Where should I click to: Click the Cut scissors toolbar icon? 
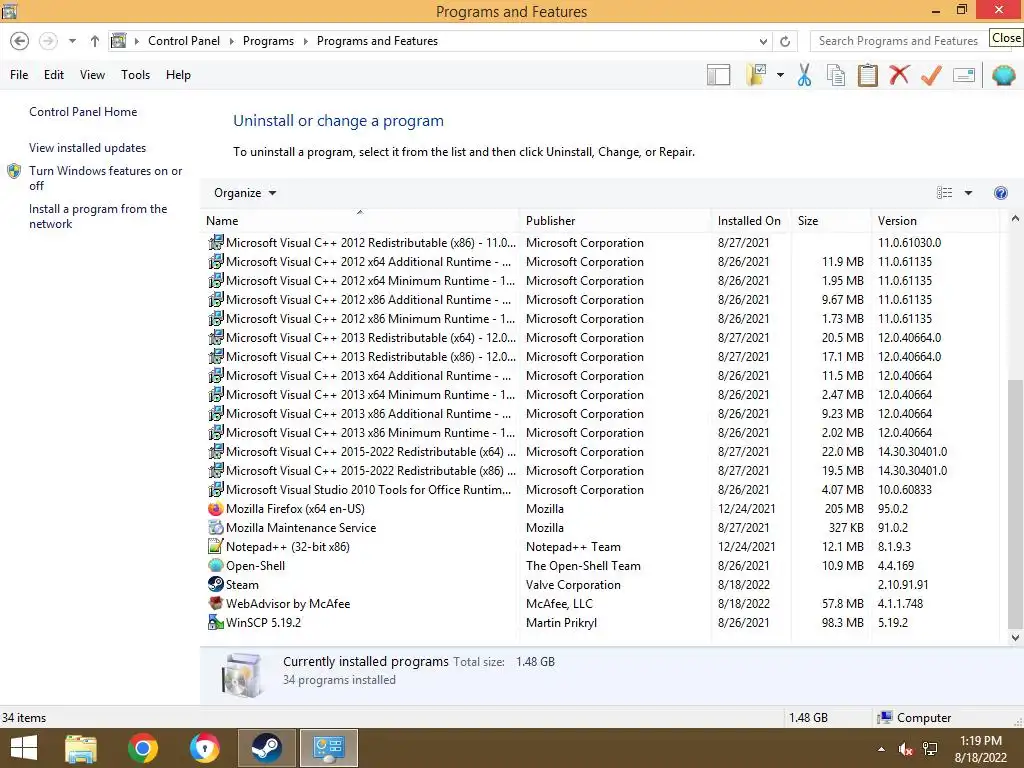click(804, 75)
